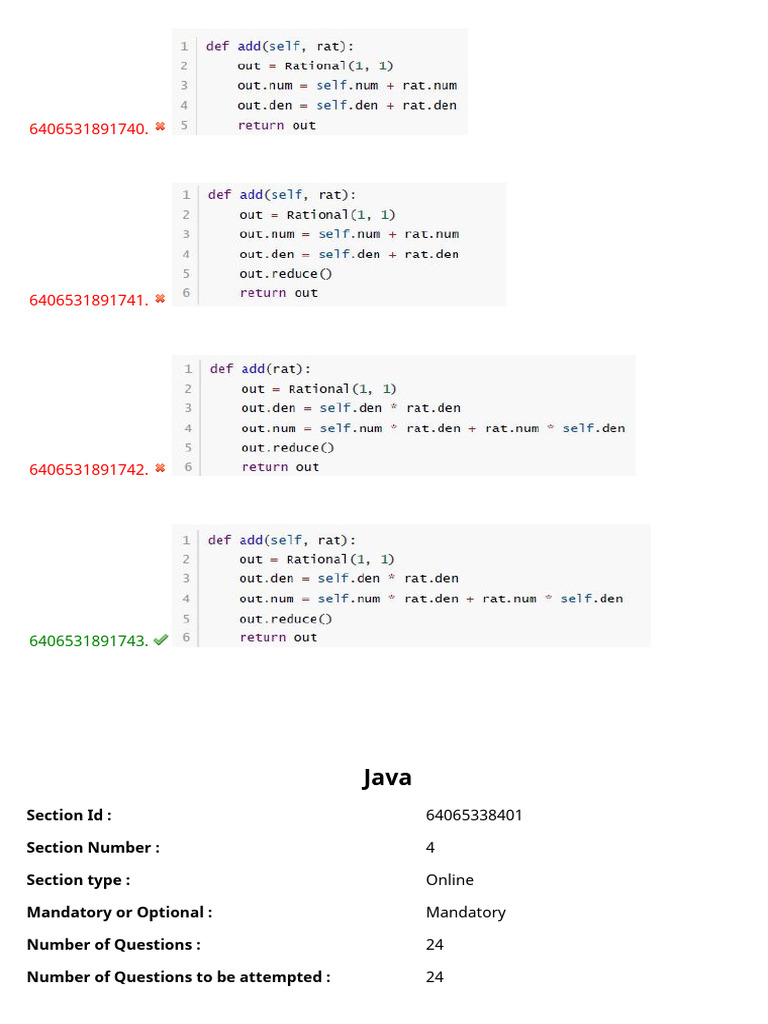Click the code block defining add(rat) without self
768x1024 pixels.
pyautogui.click(x=403, y=415)
